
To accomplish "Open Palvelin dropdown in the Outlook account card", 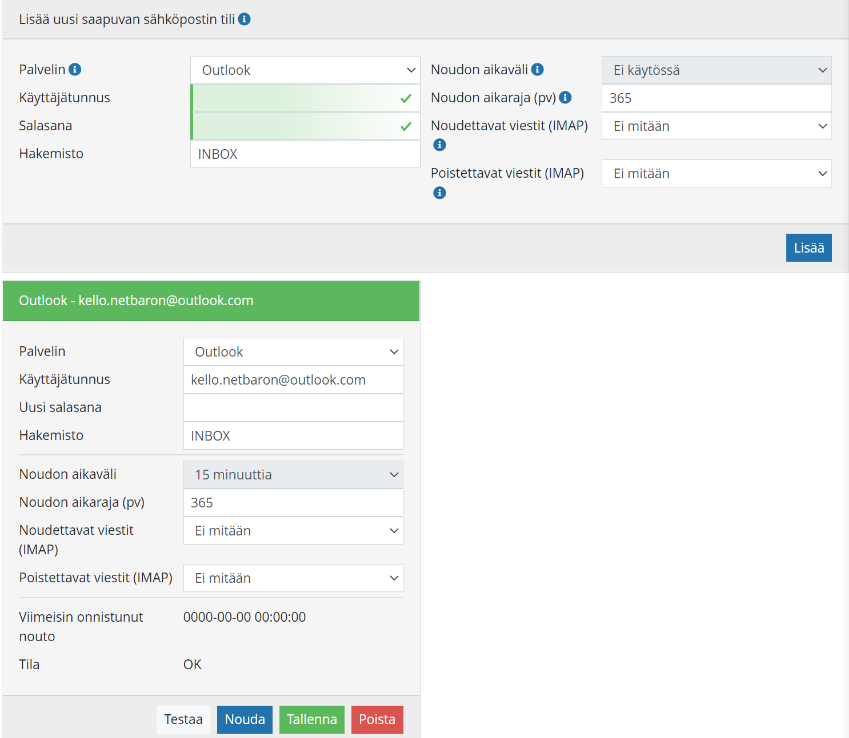I will point(293,352).
